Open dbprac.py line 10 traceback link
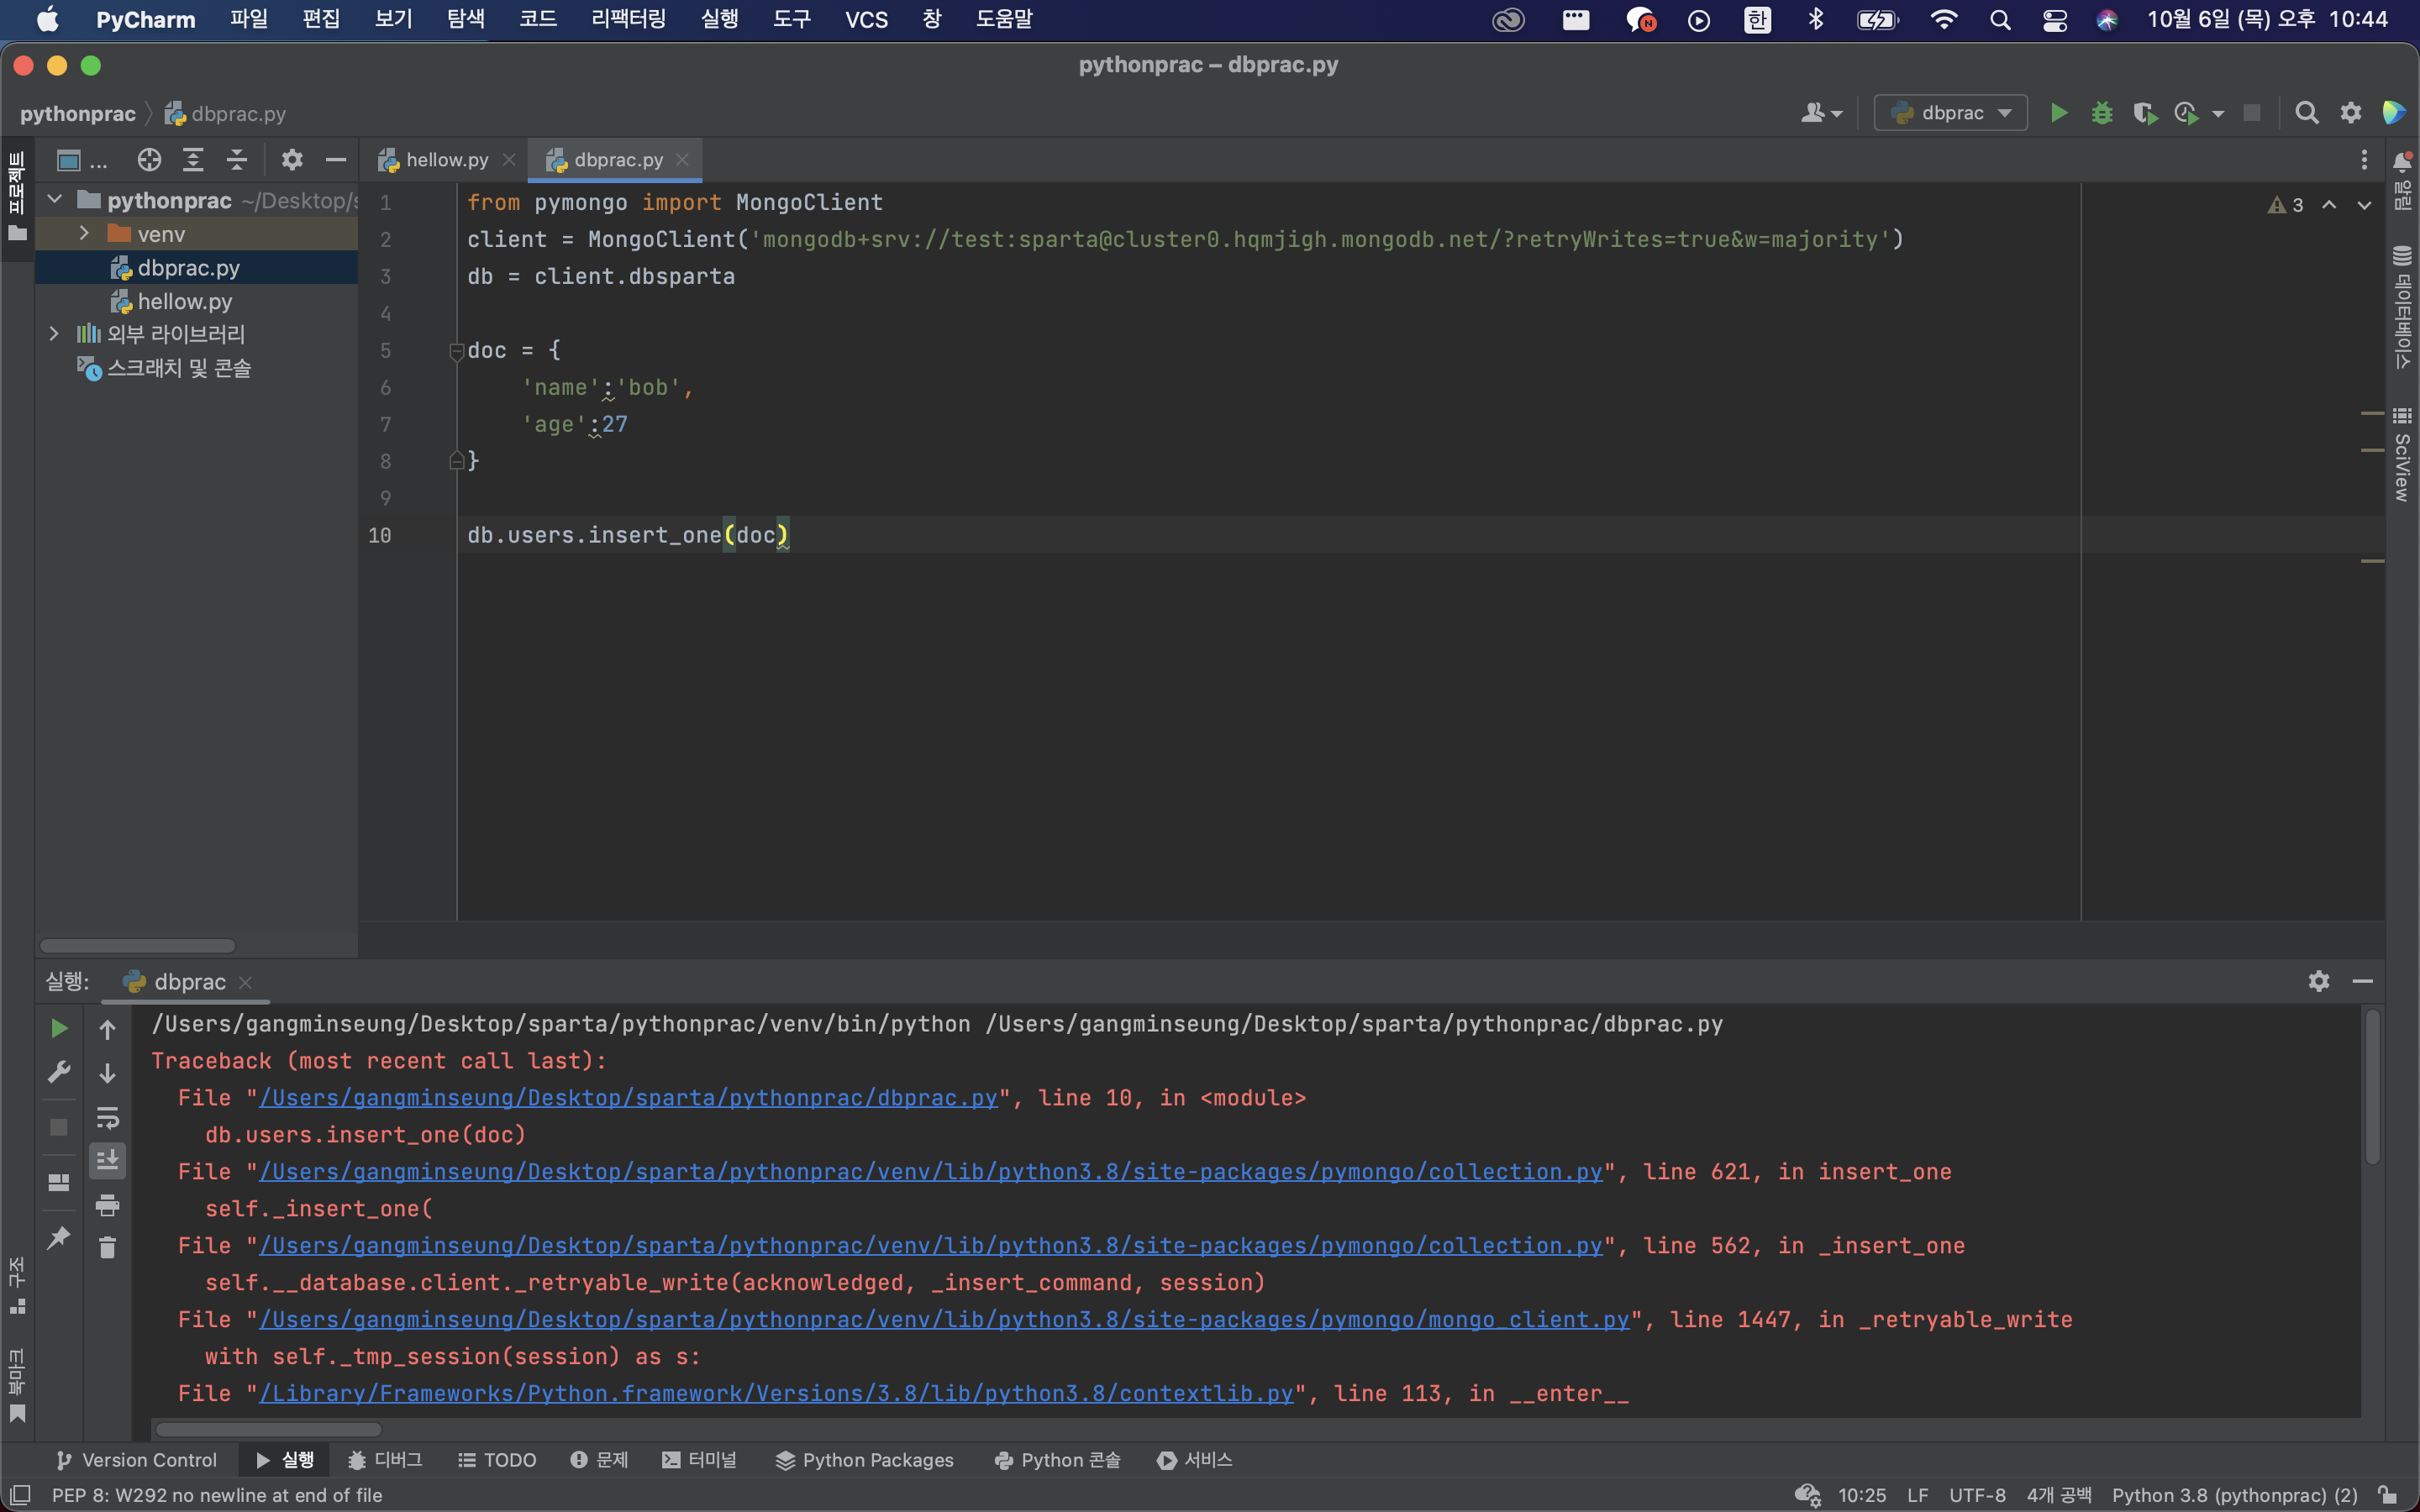This screenshot has height=1512, width=2420. coord(628,1098)
